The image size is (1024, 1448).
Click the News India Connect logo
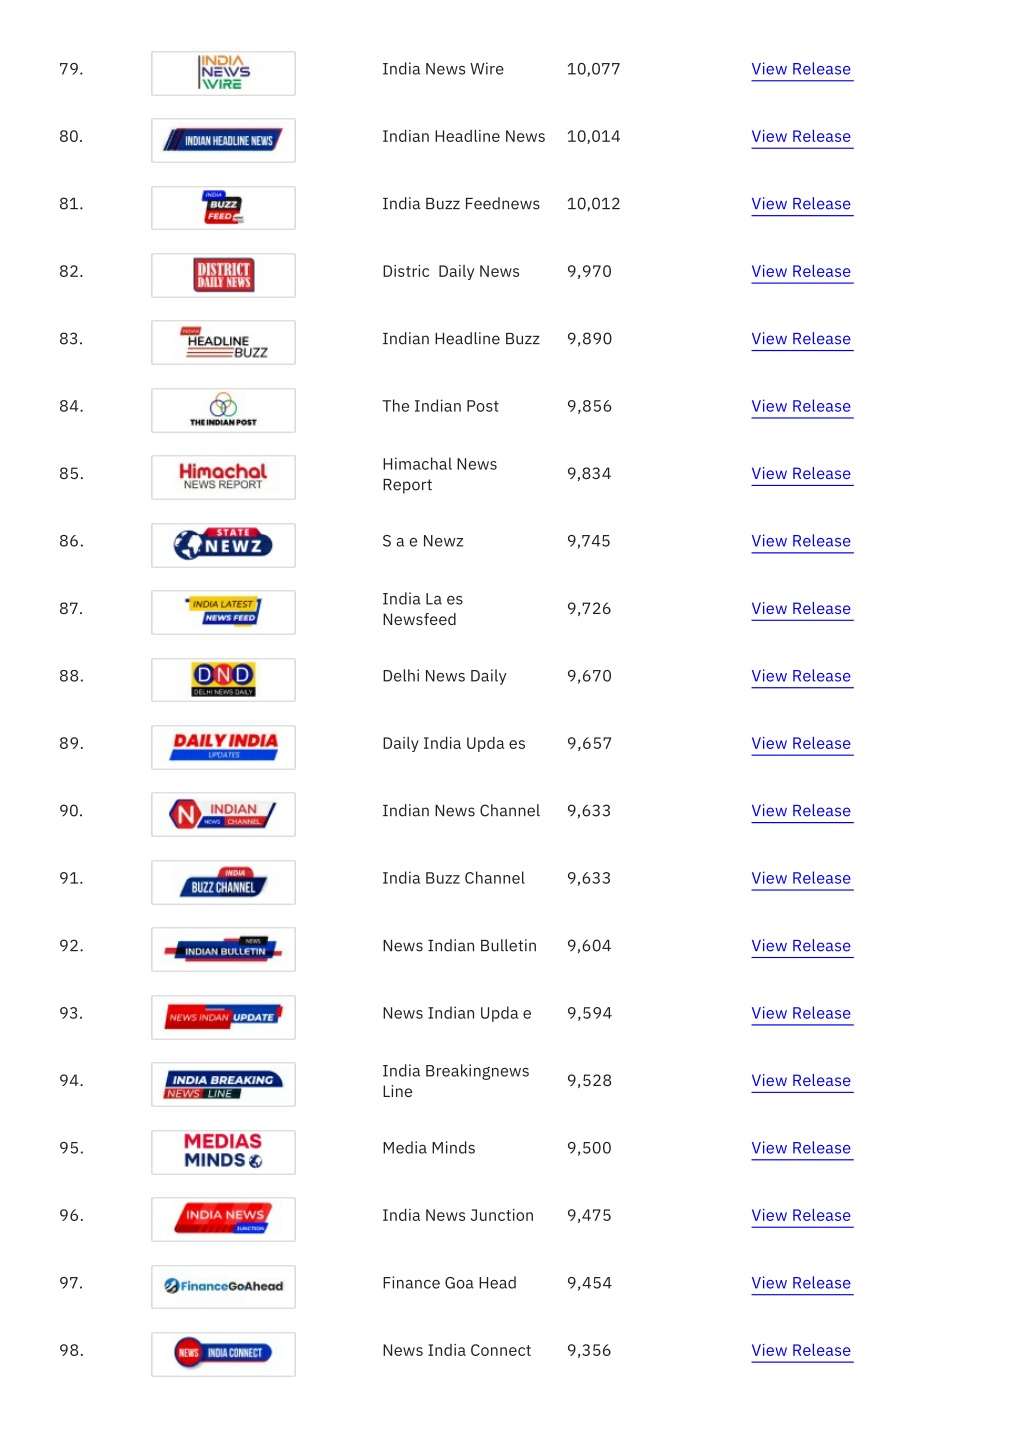(x=223, y=1354)
